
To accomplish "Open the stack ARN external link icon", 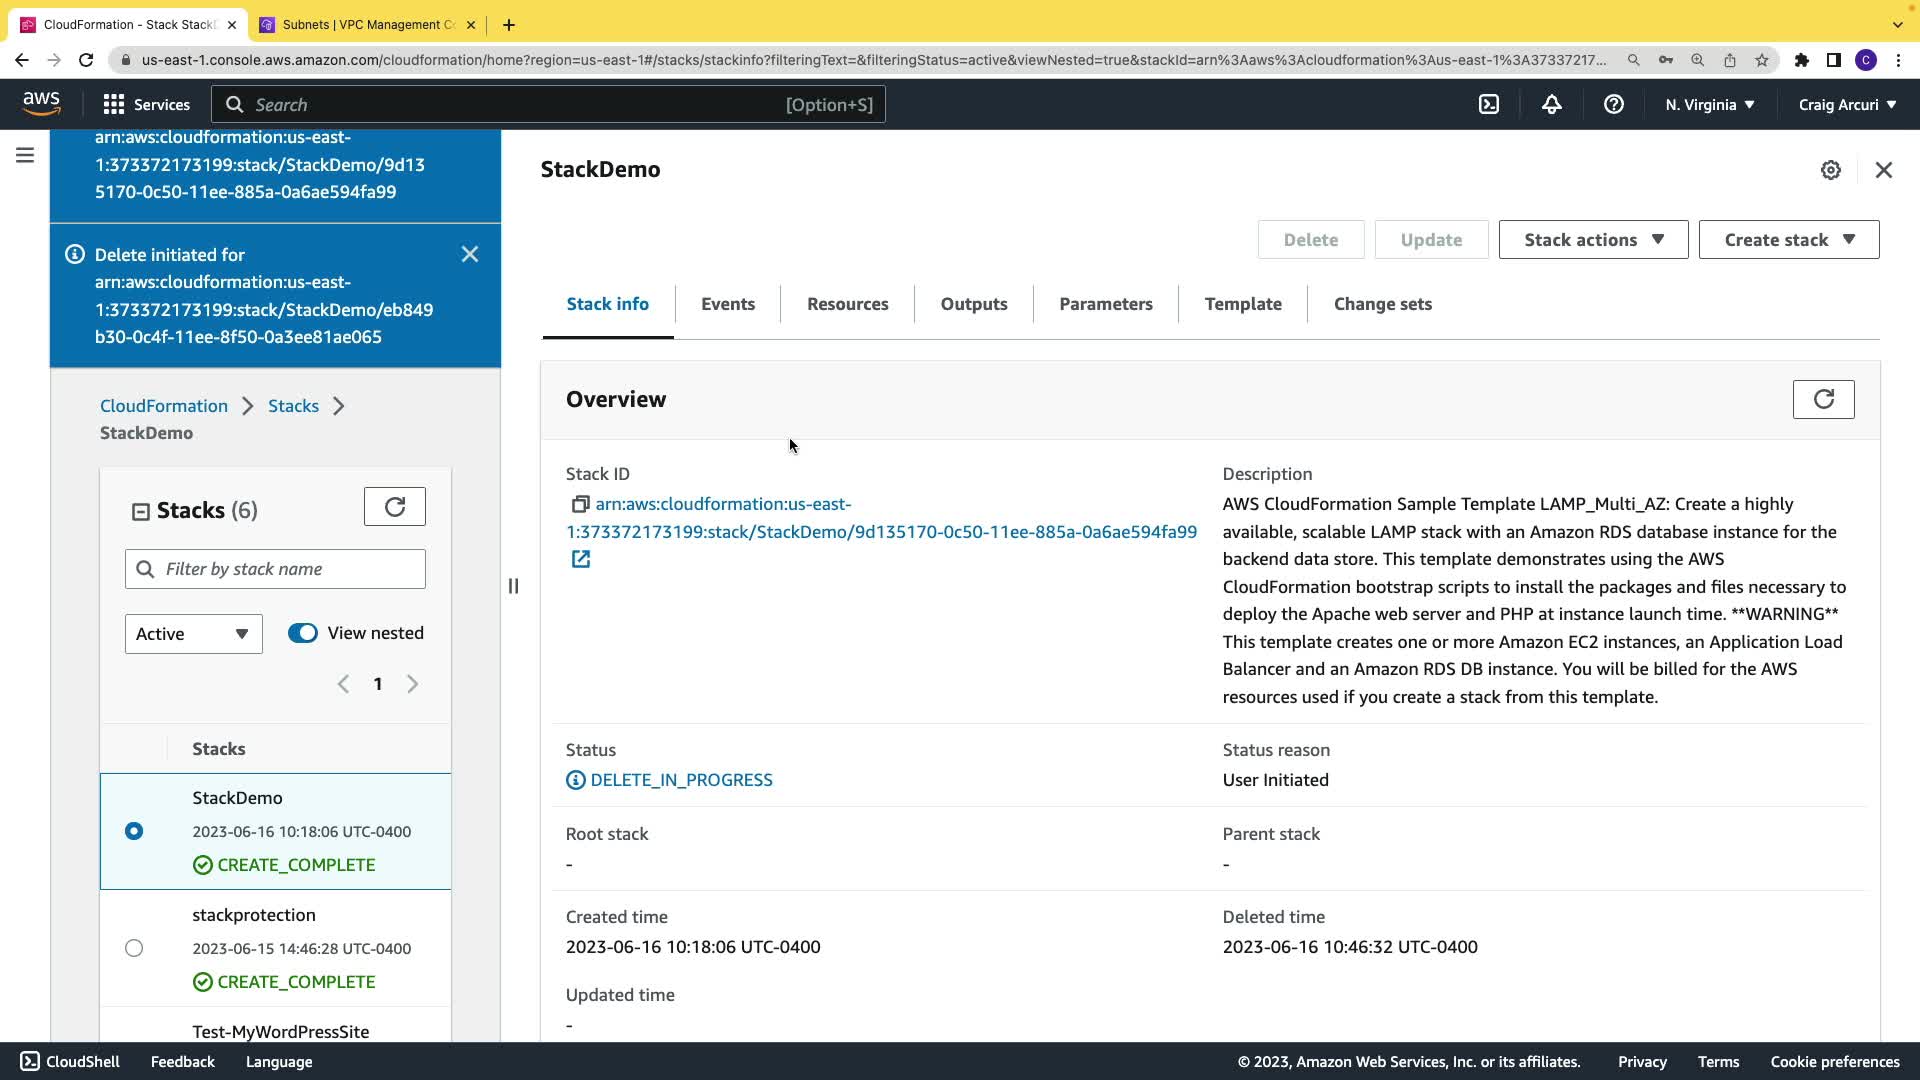I will pos(580,559).
